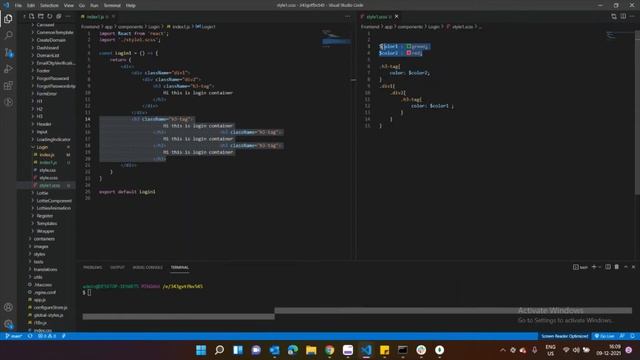Expand the ForgotPassword folder
Image resolution: width=640 pixels, height=360 pixels.
click(x=52, y=78)
